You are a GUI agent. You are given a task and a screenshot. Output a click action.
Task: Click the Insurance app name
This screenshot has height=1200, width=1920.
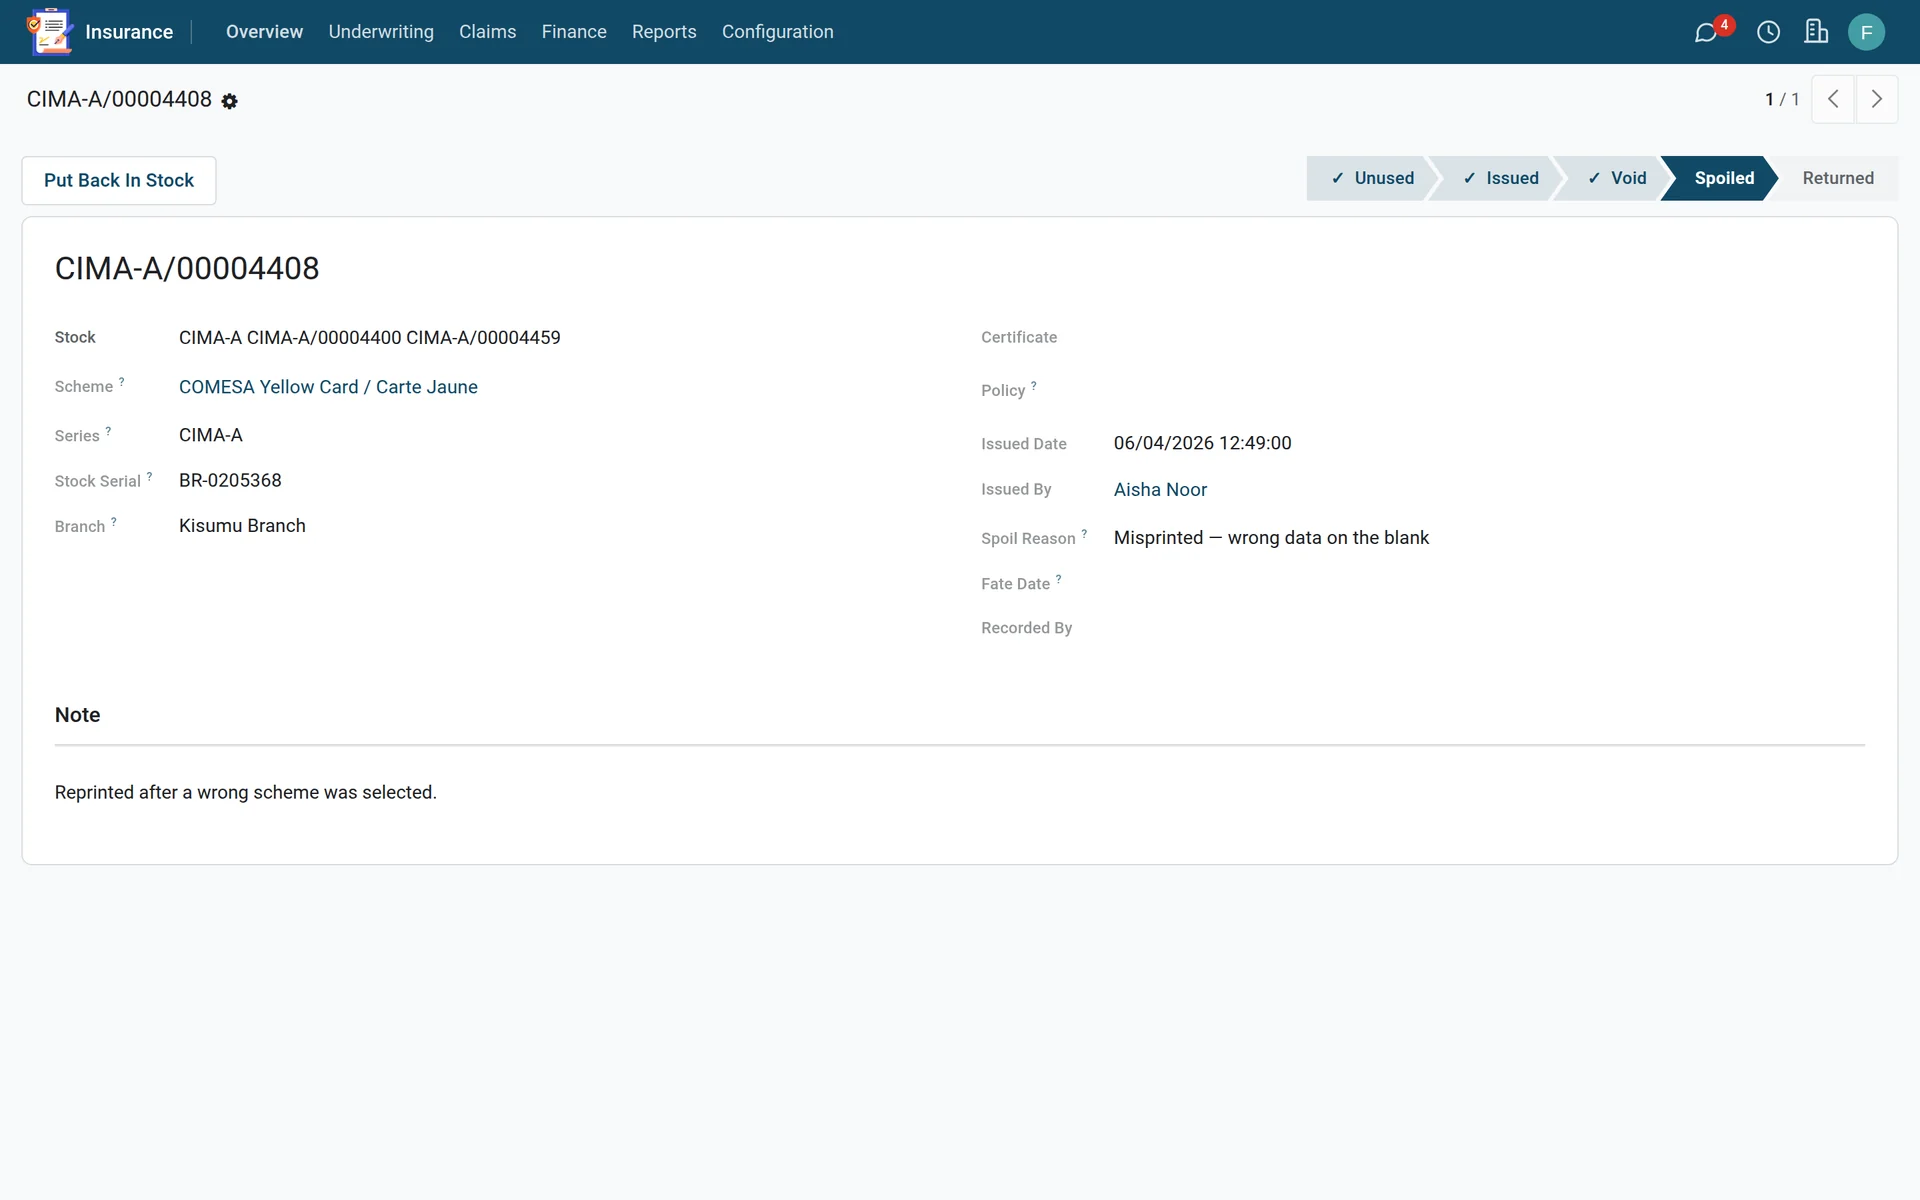129,32
